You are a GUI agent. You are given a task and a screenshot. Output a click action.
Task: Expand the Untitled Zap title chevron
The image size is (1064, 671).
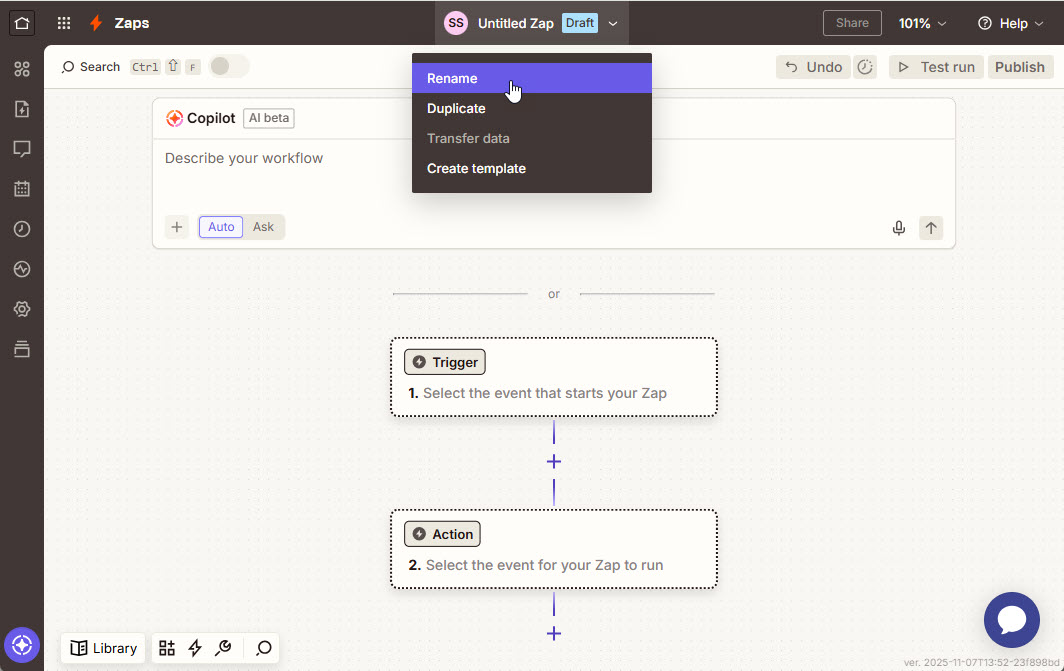pyautogui.click(x=613, y=23)
